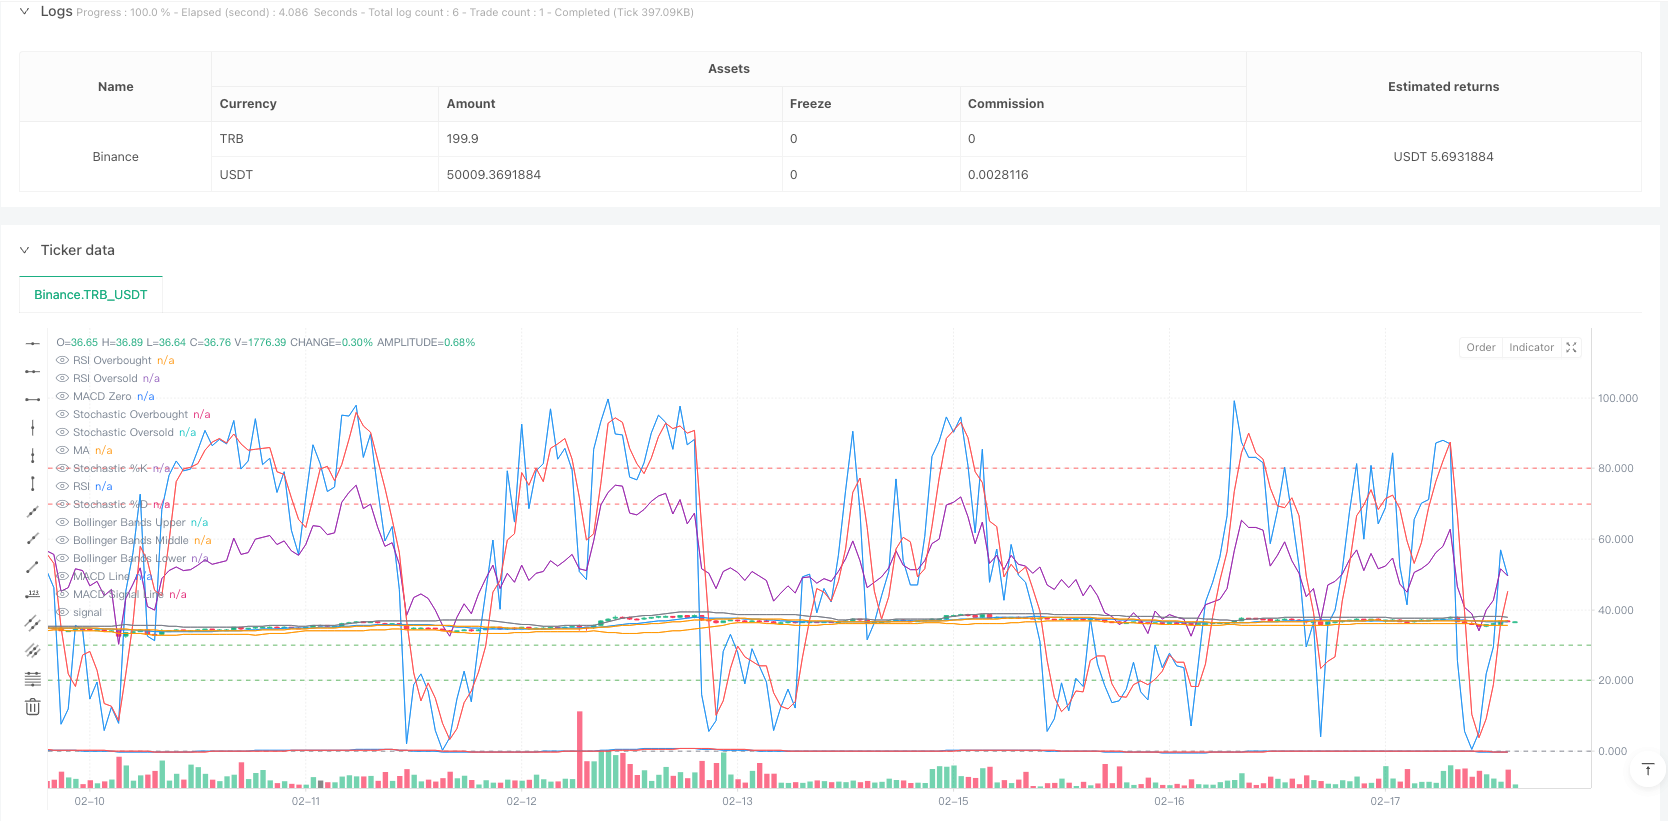
Task: Collapse the Ticker data section chevron
Action: (24, 250)
